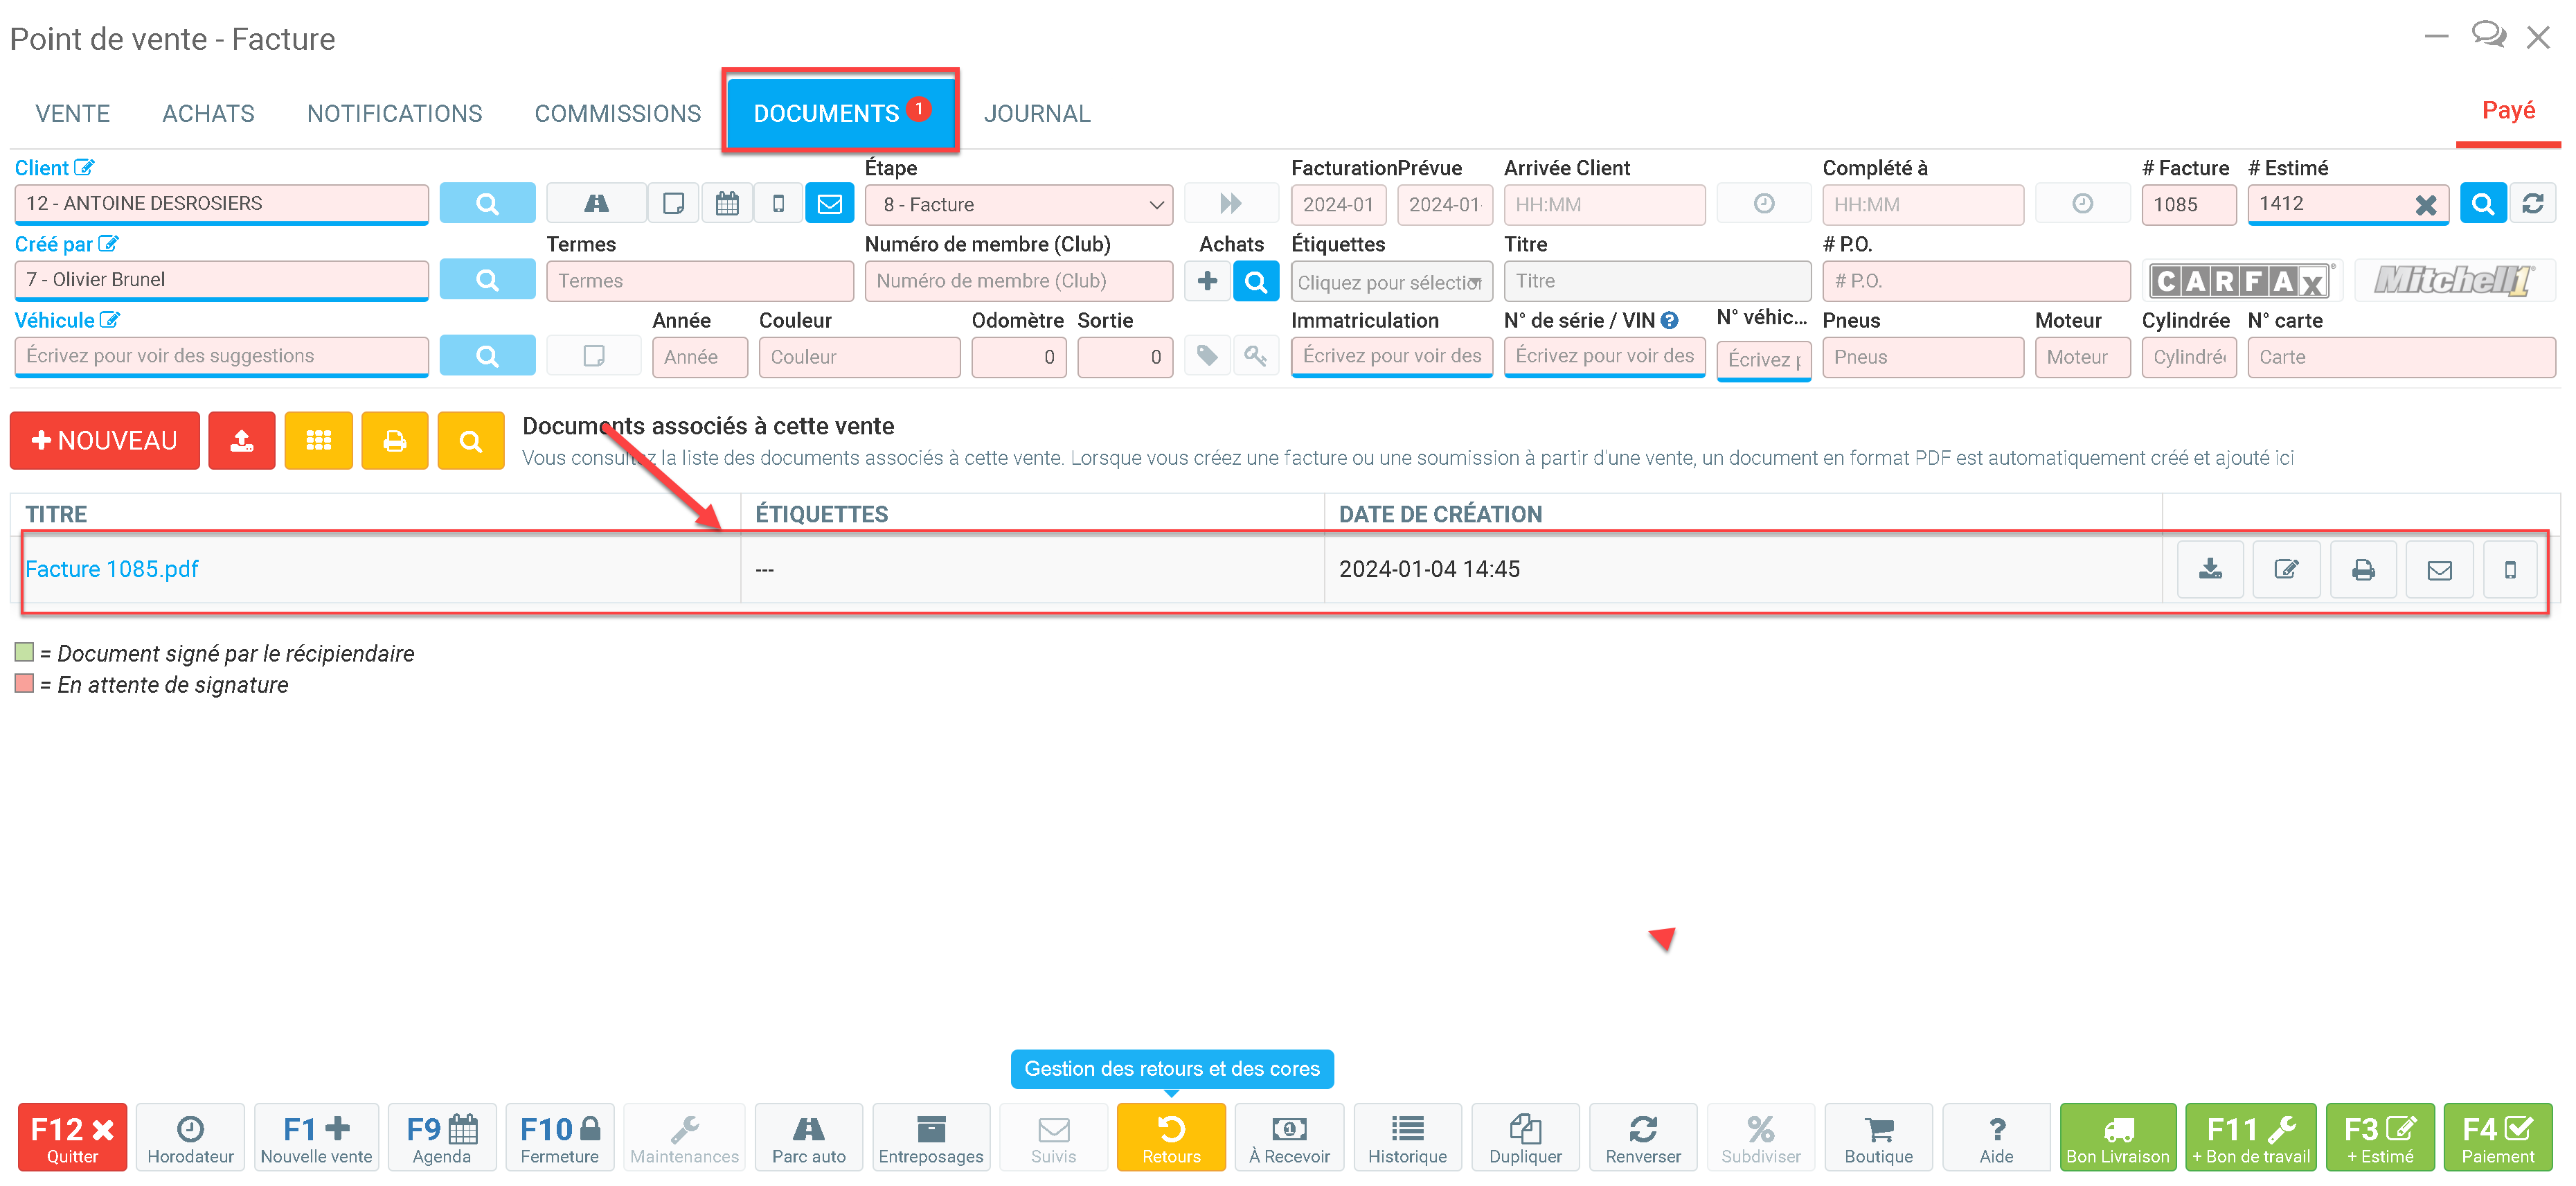Click the edit icon for Facture 1085.pdf
2576x1186 pixels.
click(x=2286, y=569)
